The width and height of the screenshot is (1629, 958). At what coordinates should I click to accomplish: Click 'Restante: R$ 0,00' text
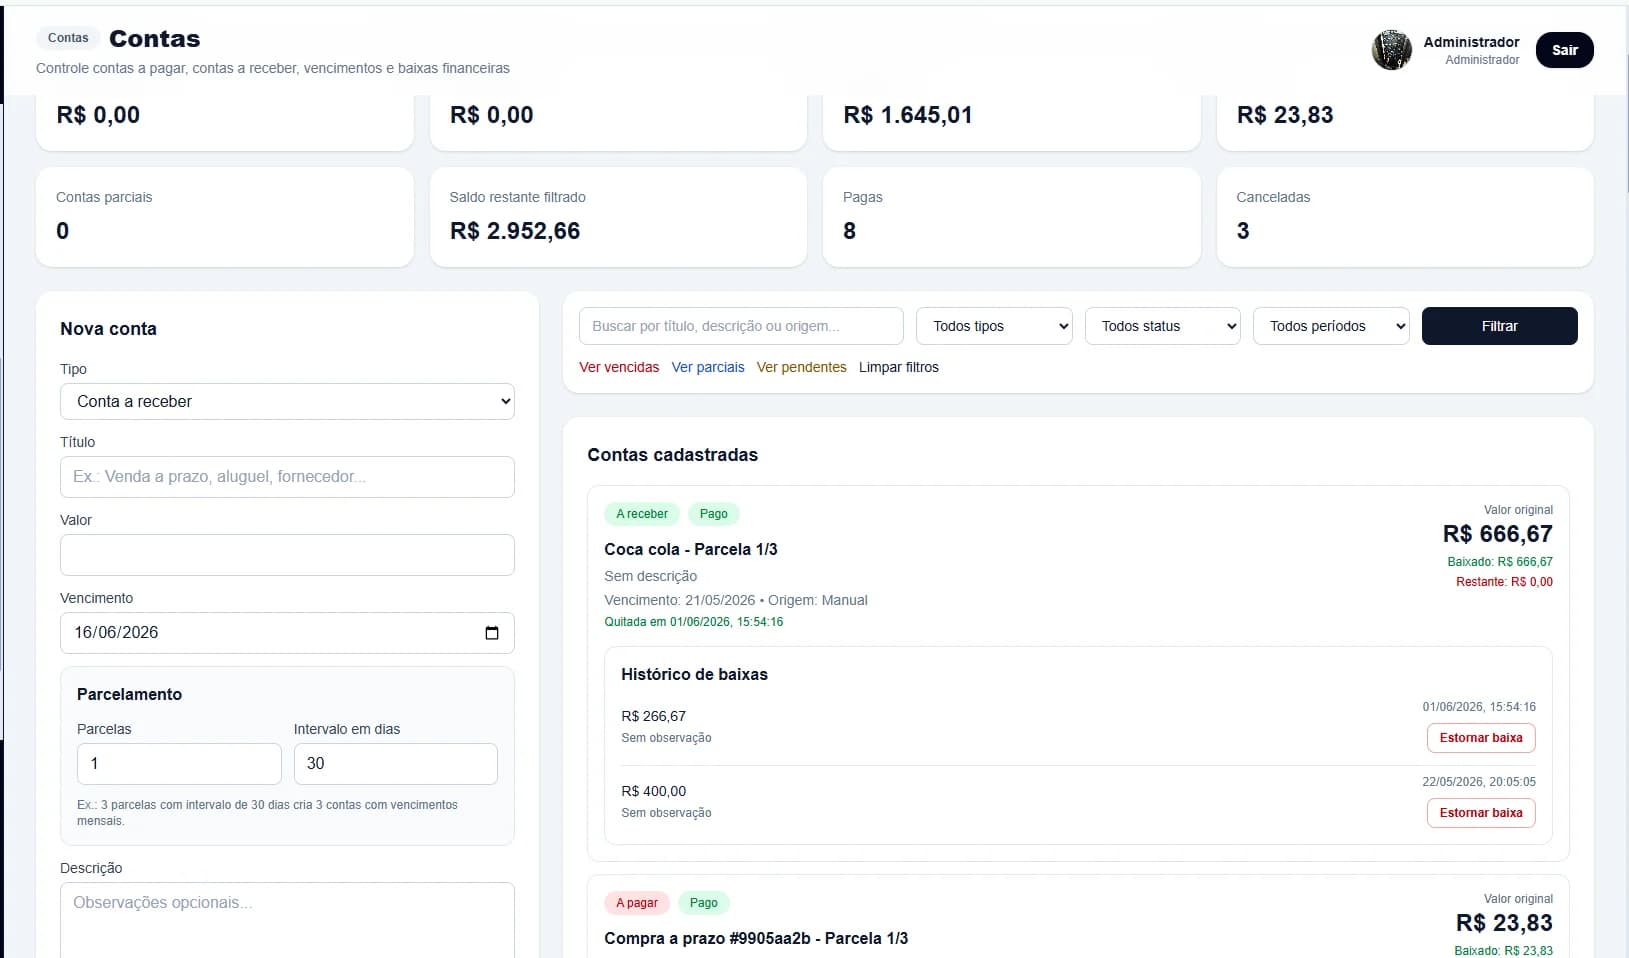(1504, 582)
